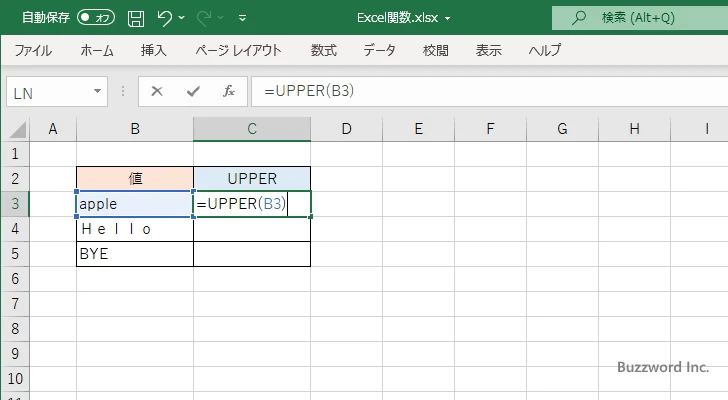
Task: Open the ホーム tab
Action: [97, 50]
